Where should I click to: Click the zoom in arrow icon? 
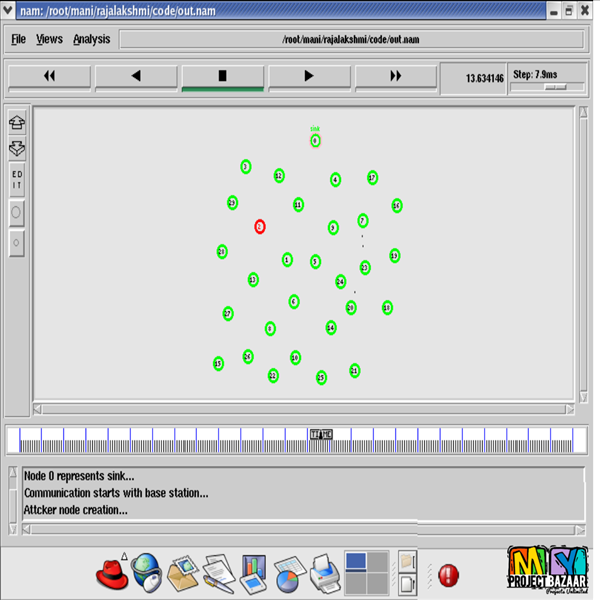click(17, 122)
